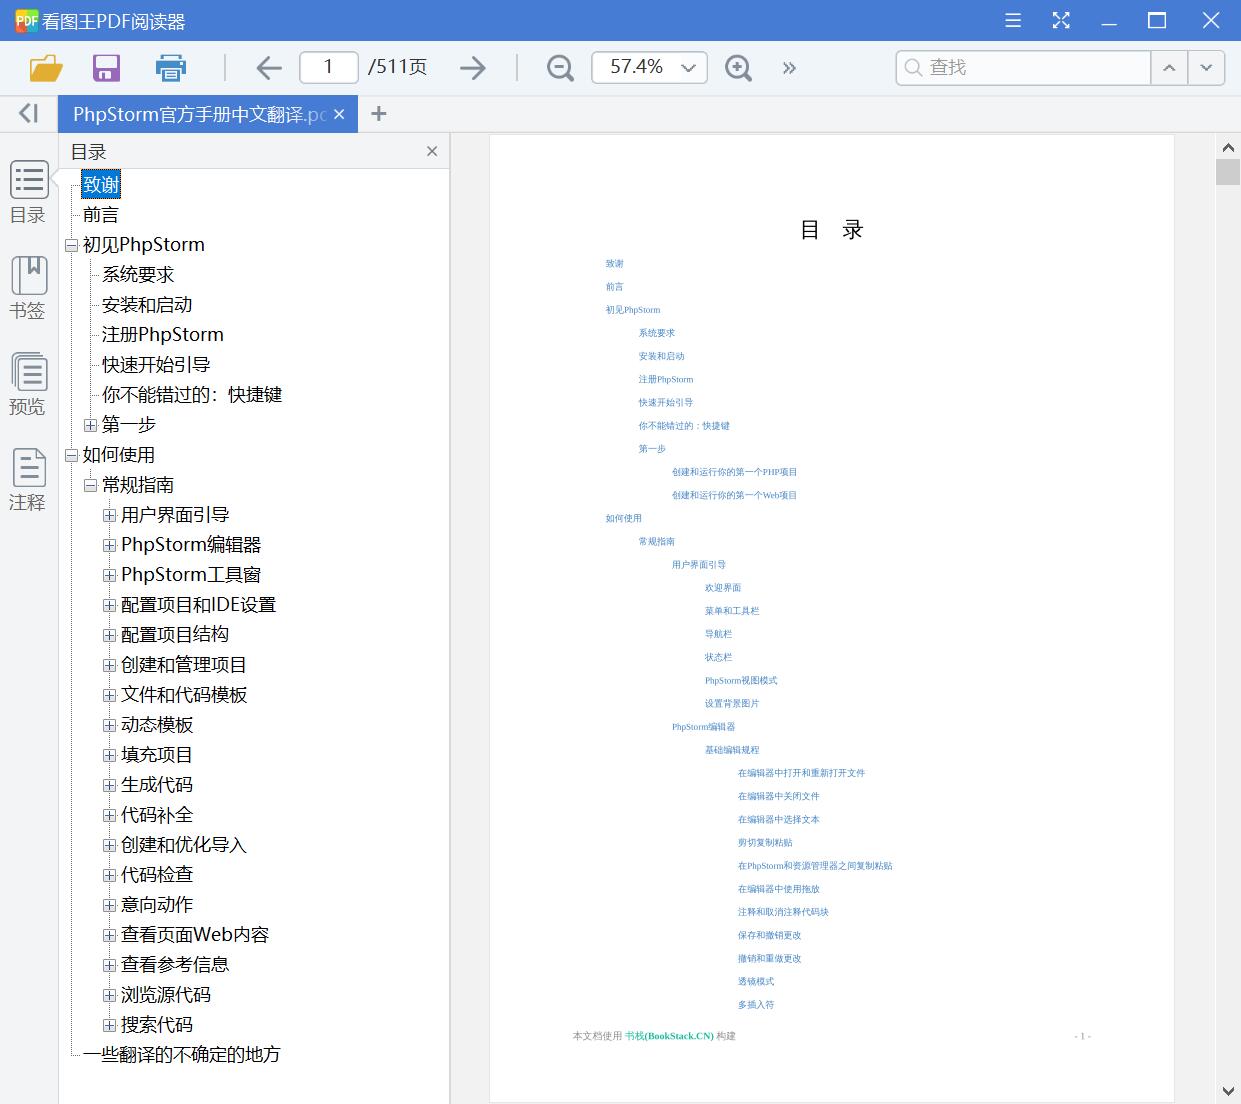This screenshot has width=1241, height=1104.
Task: Click inside the 查找 search field
Action: click(1020, 67)
